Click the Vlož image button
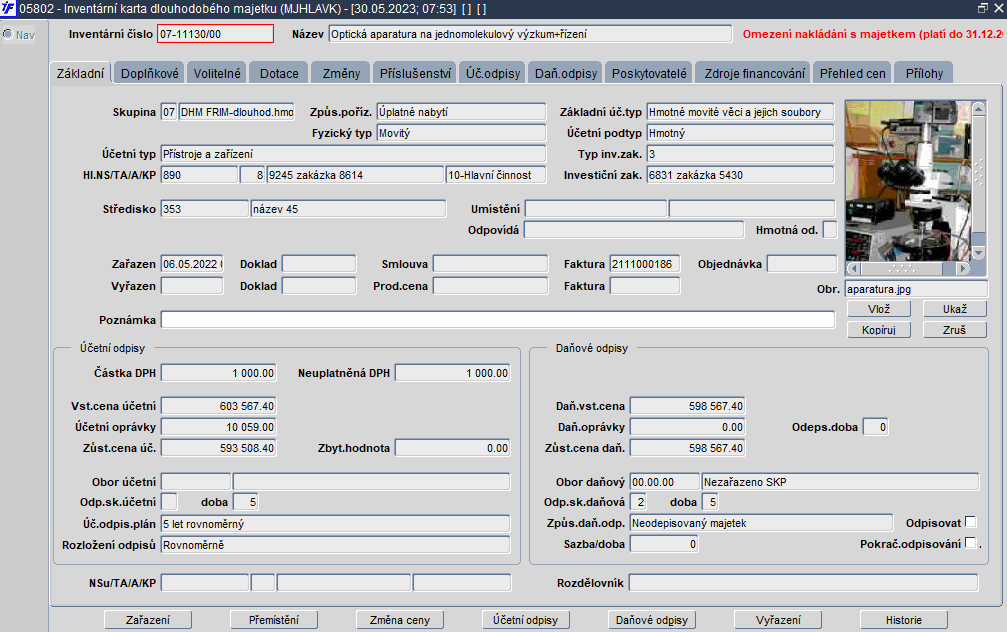1007x632 pixels. pos(880,309)
